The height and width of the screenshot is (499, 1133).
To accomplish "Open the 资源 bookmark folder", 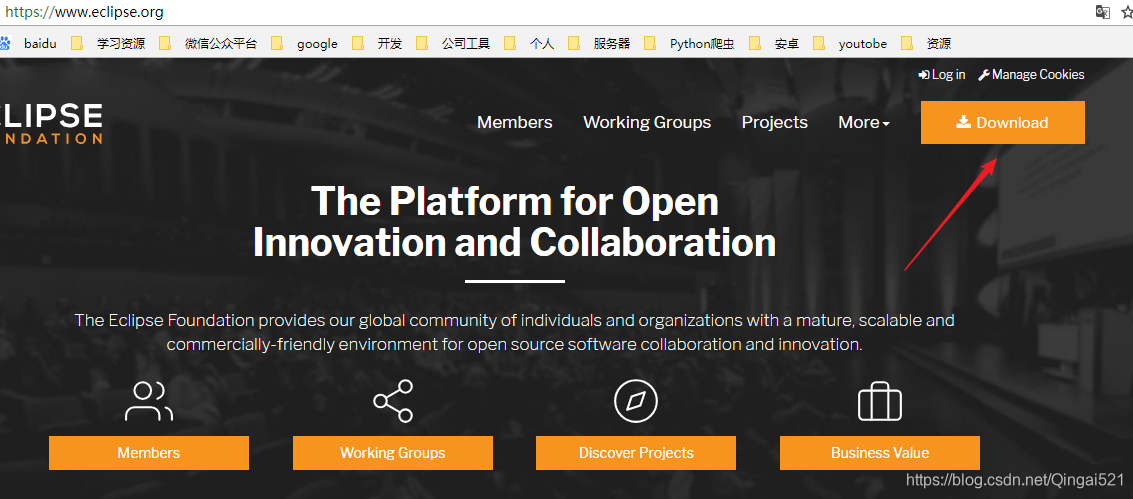I will (x=926, y=43).
